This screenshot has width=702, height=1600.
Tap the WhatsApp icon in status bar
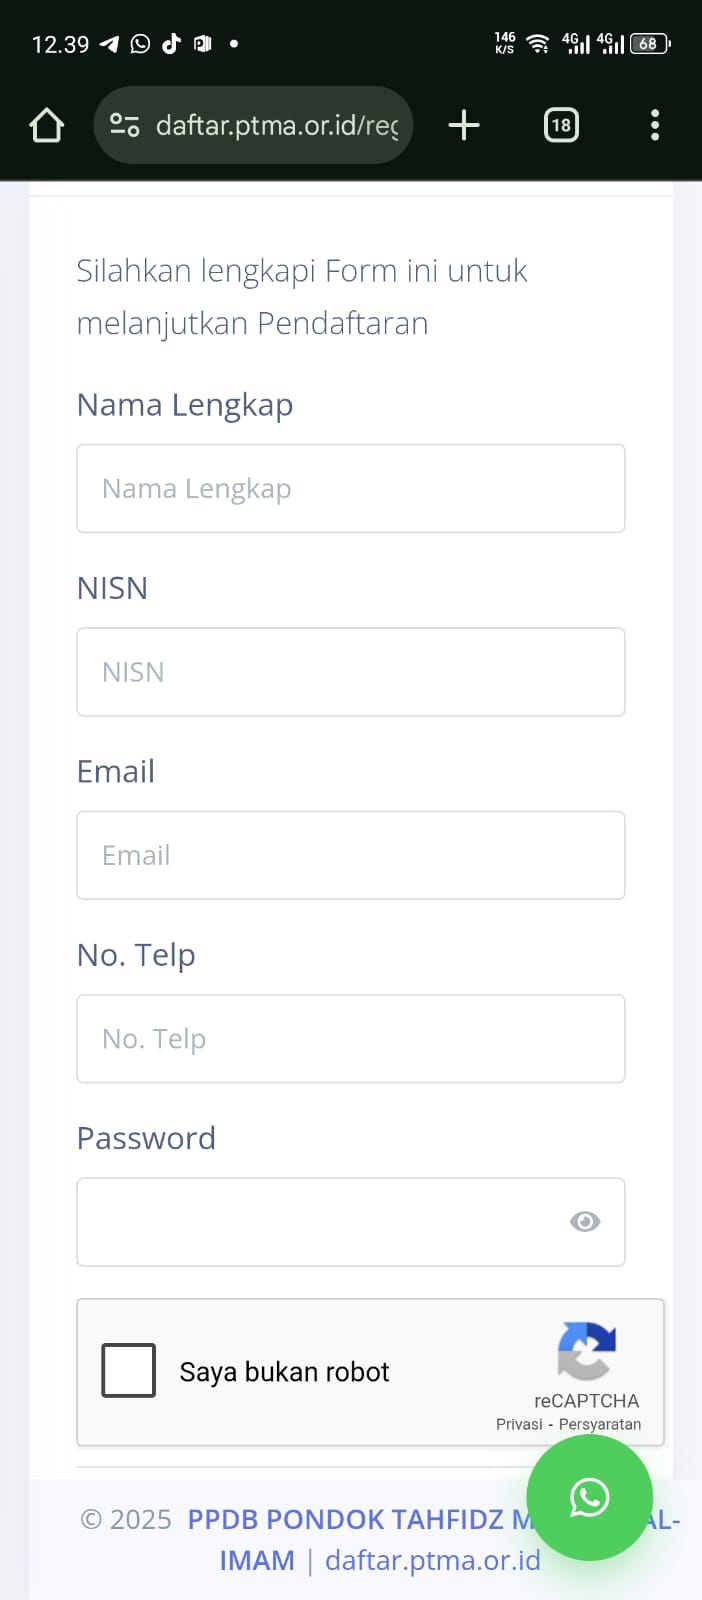click(140, 43)
